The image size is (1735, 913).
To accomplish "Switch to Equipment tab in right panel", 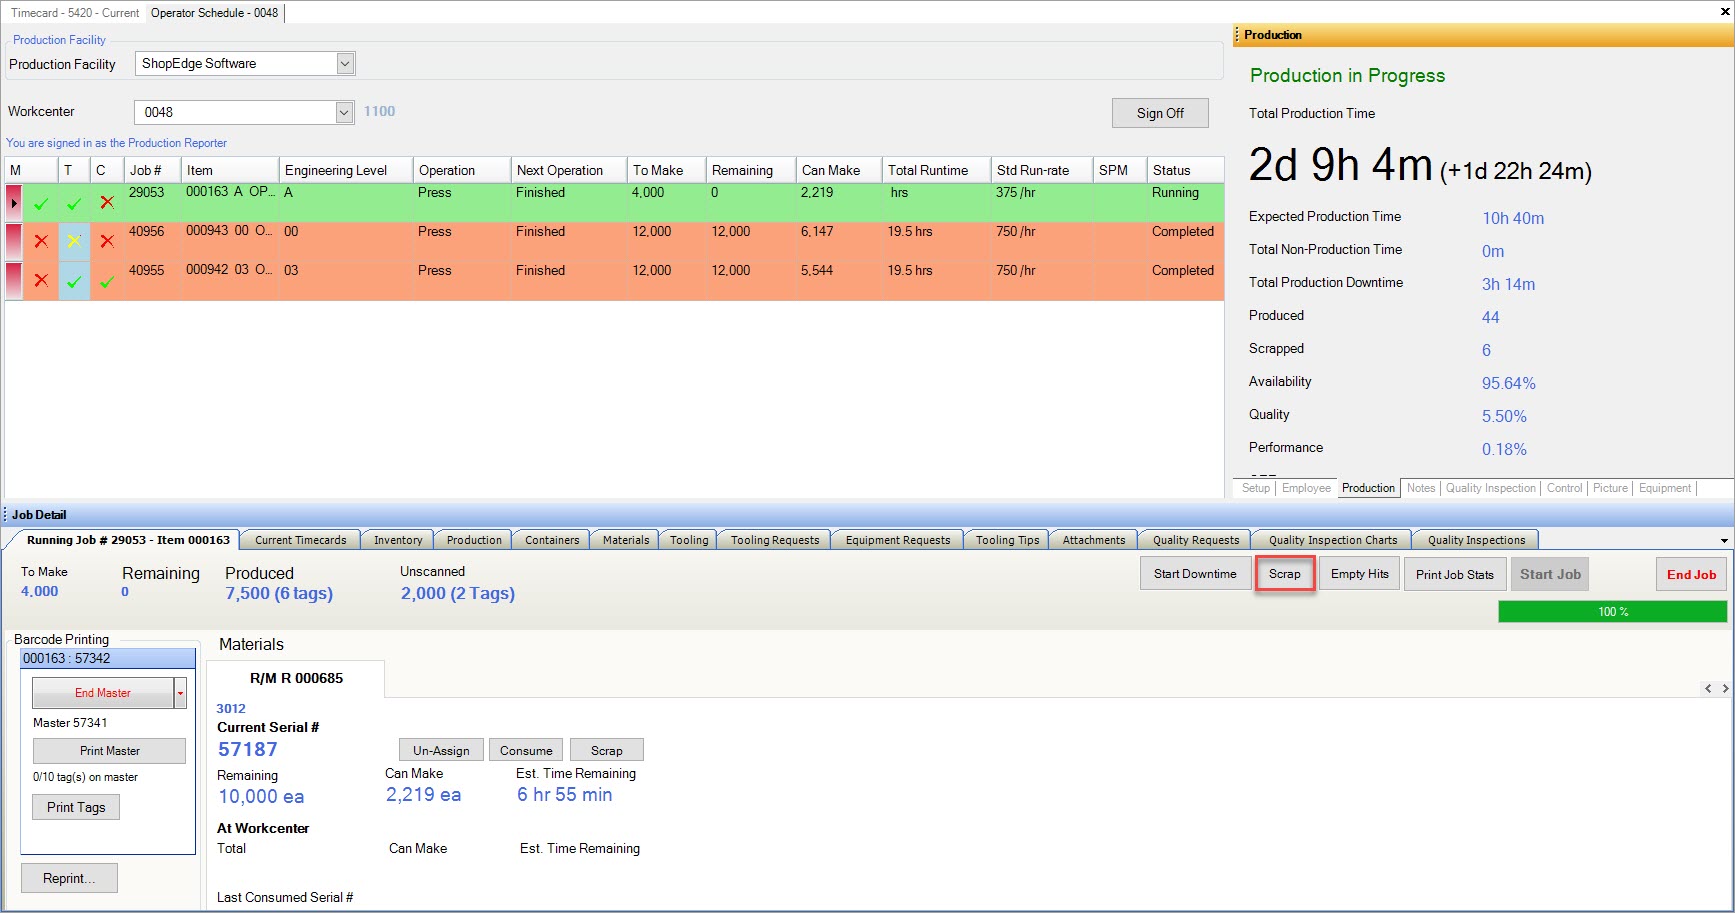I will tap(1665, 488).
